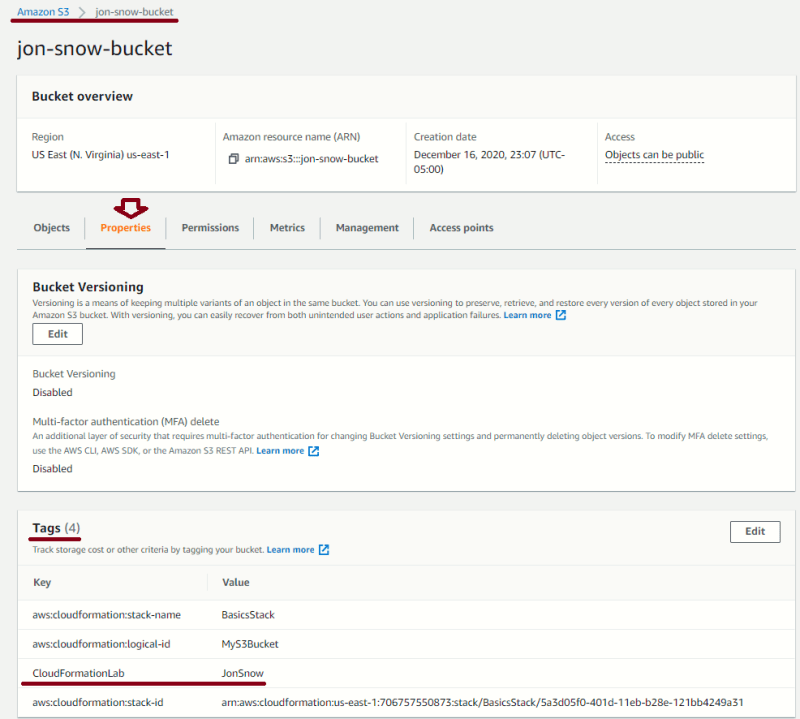Select jon-snow-bucket in the breadcrumb
Viewport: 800px width, 719px height.
134,12
